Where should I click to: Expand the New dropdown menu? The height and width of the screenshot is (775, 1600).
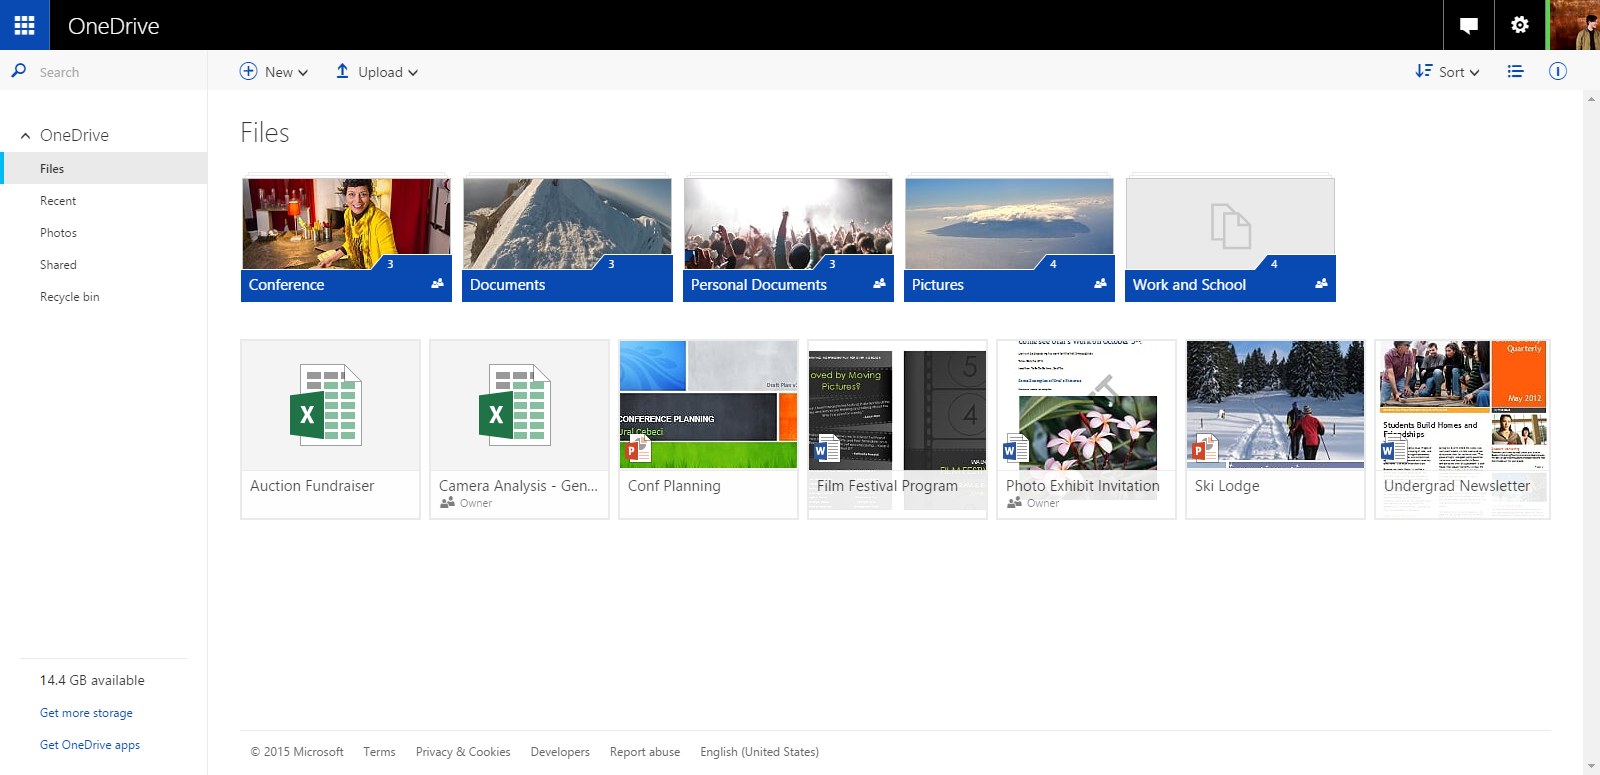(x=275, y=72)
